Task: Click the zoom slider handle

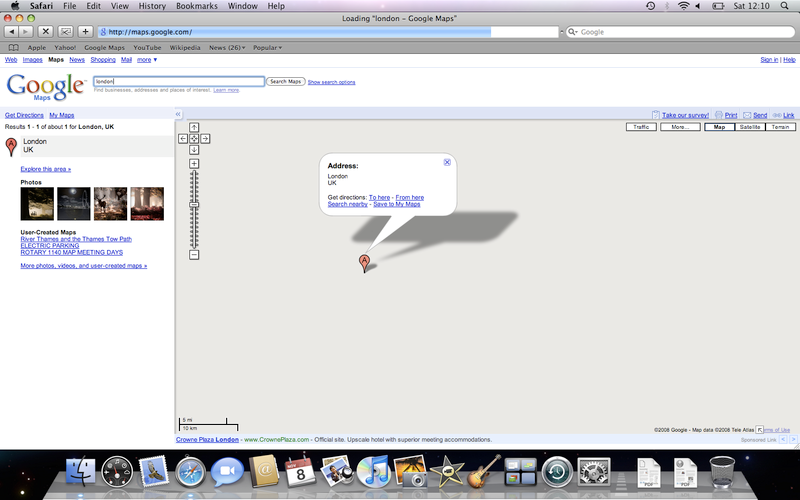Action: 194,205
